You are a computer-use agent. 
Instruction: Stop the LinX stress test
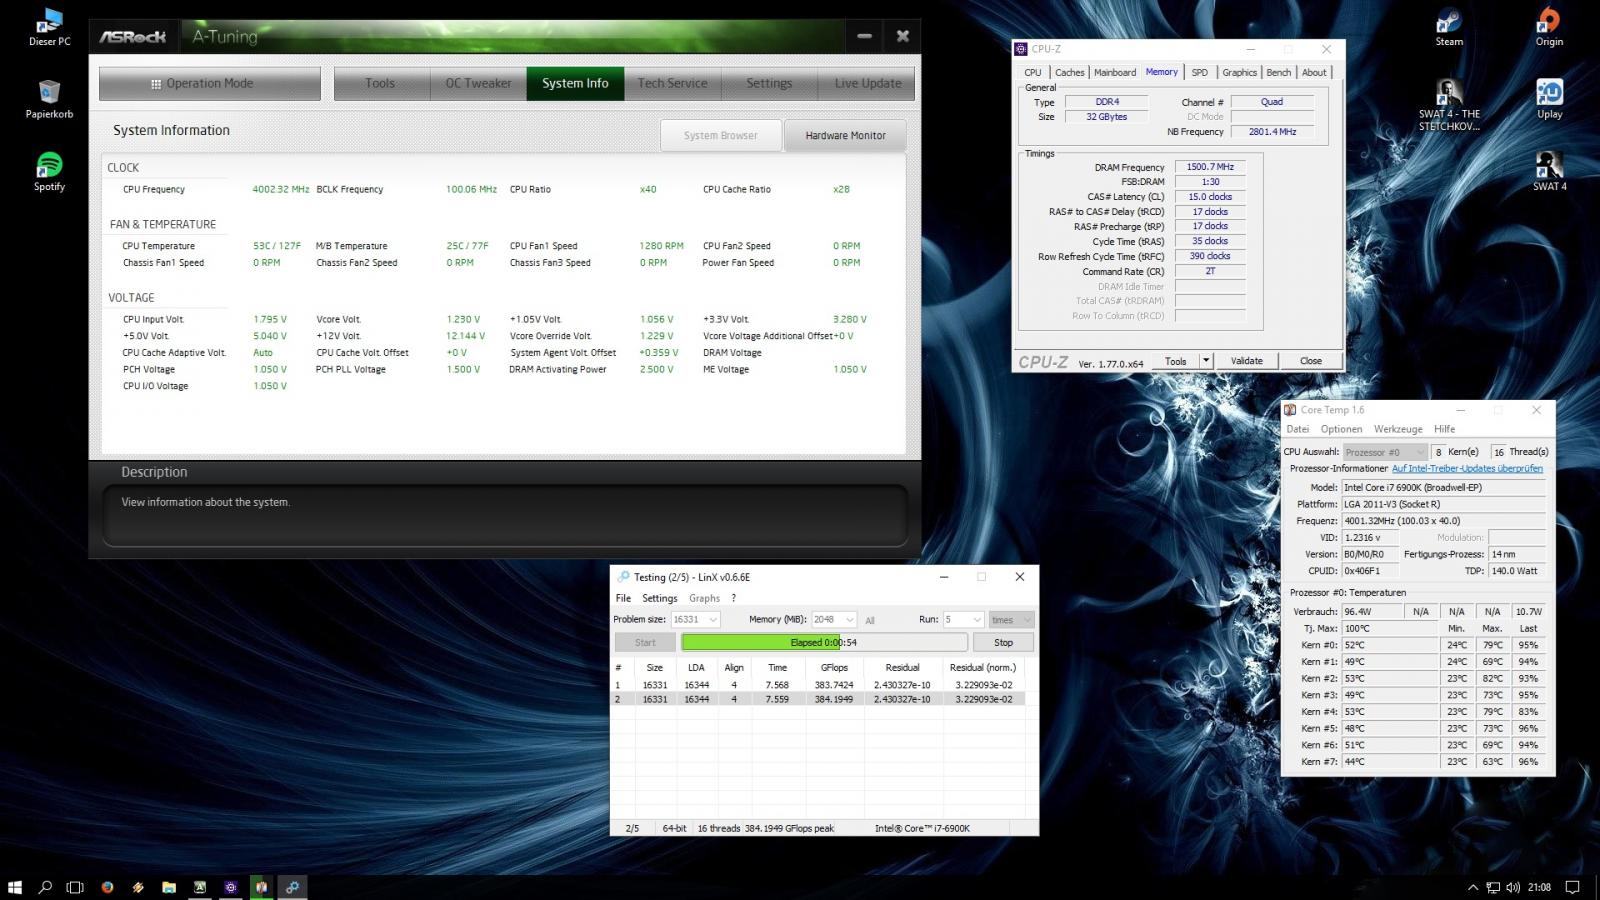[1003, 643]
